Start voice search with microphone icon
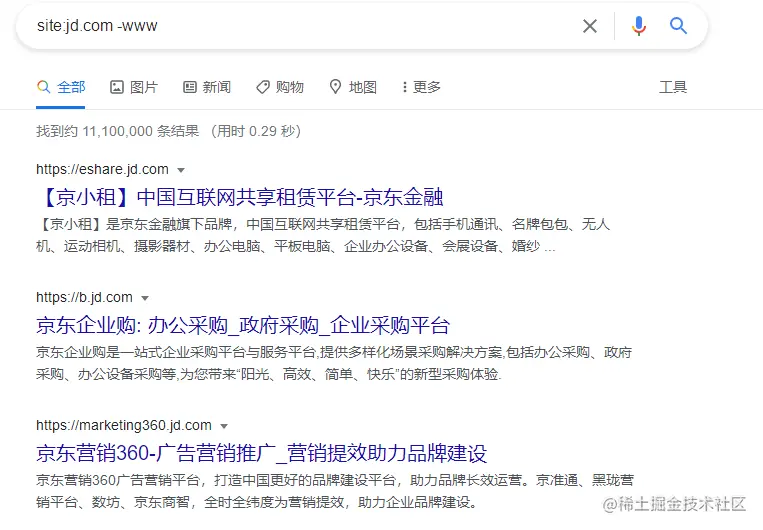The height and width of the screenshot is (530, 763). pos(639,26)
